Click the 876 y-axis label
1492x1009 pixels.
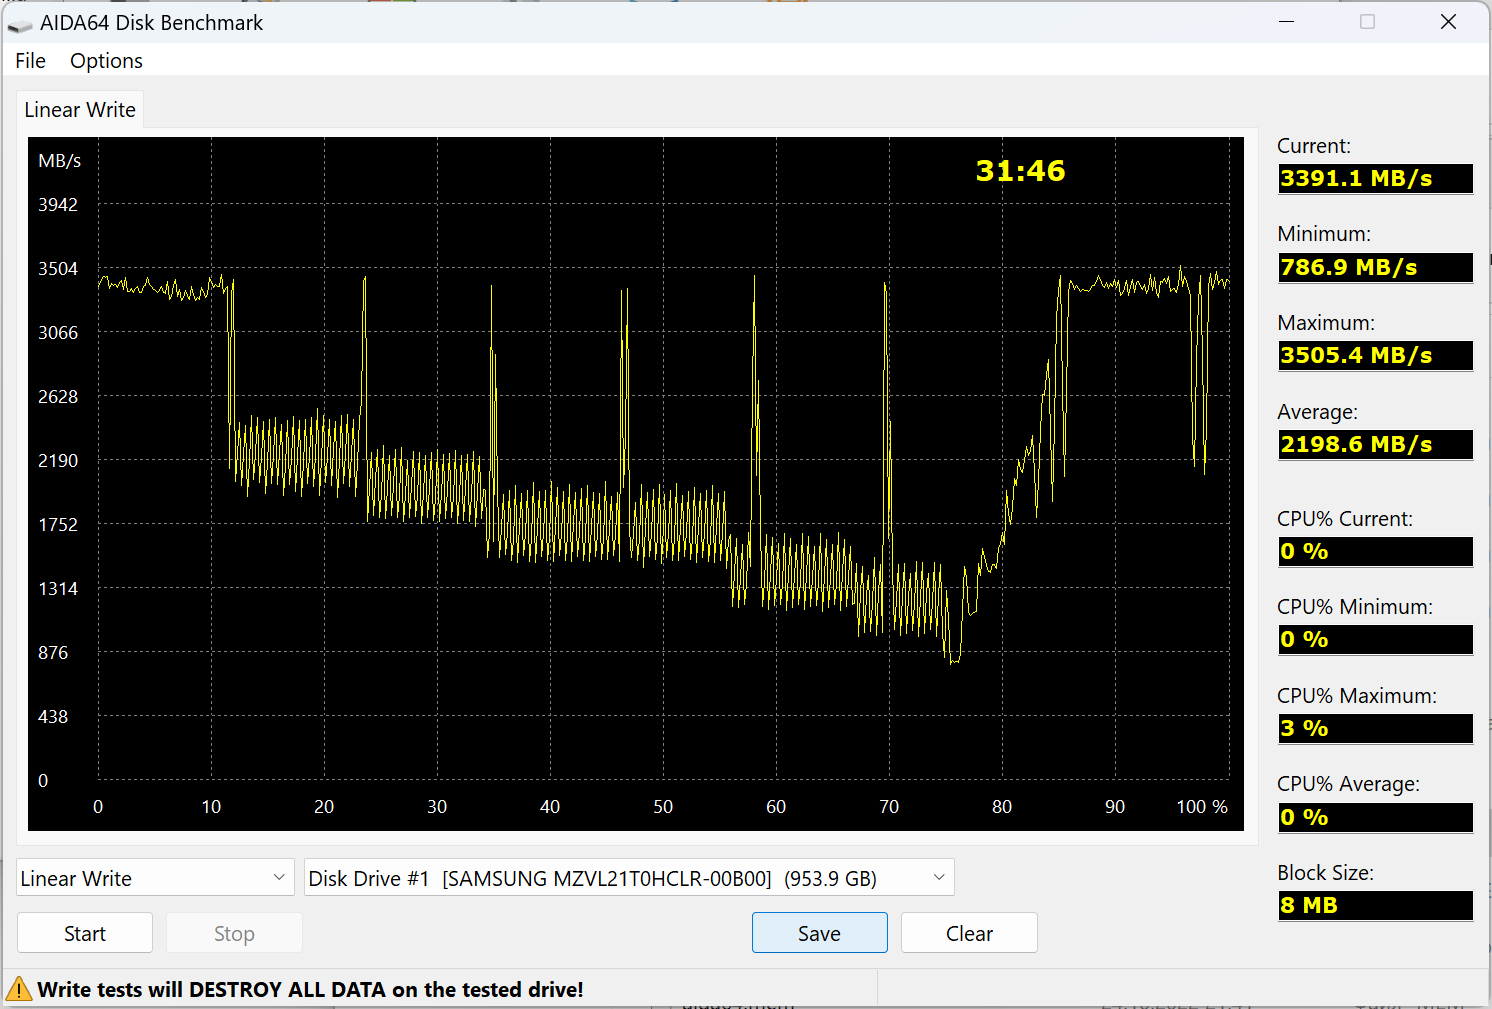coord(53,652)
